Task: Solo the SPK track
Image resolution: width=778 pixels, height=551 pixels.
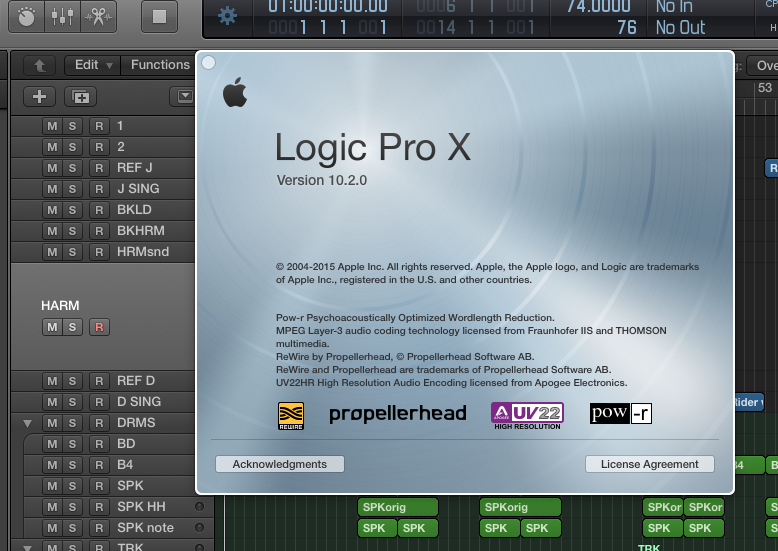Action: (72, 485)
